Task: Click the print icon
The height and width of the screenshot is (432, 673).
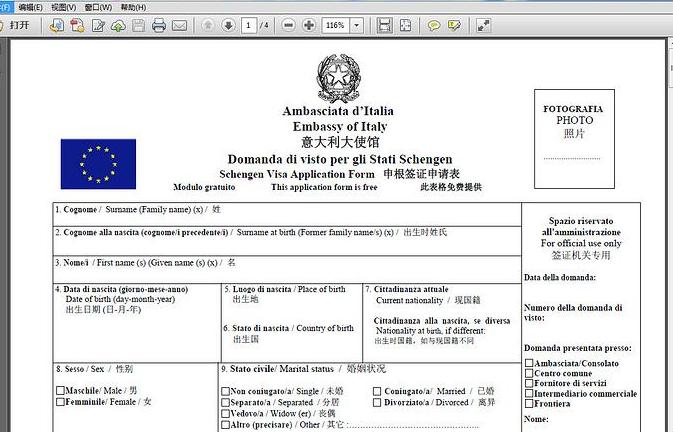Action: click(159, 25)
